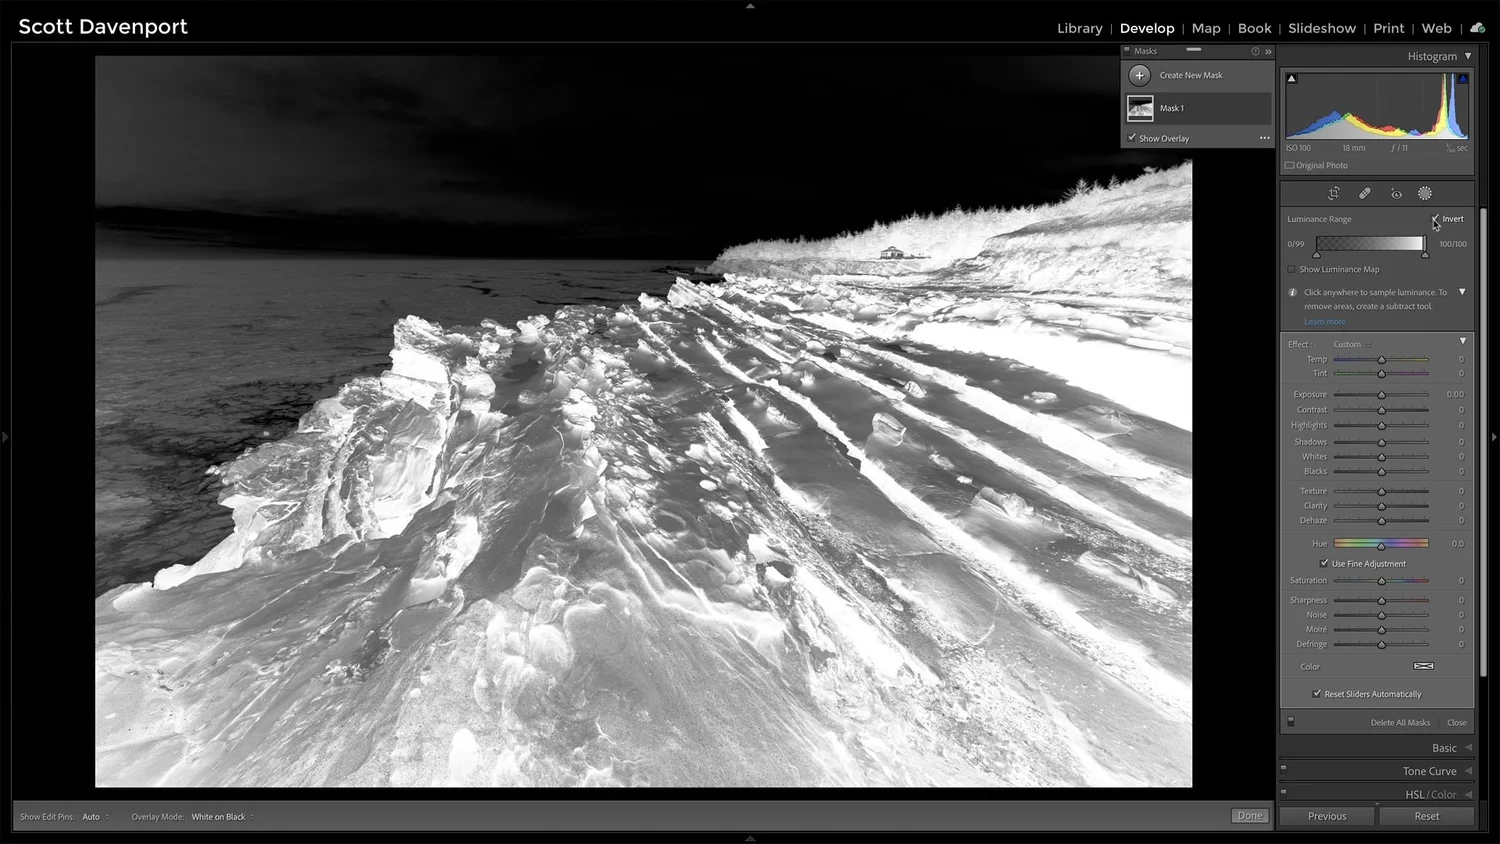Select the Red Eye Correction tool
1500x844 pixels.
pyautogui.click(x=1396, y=193)
